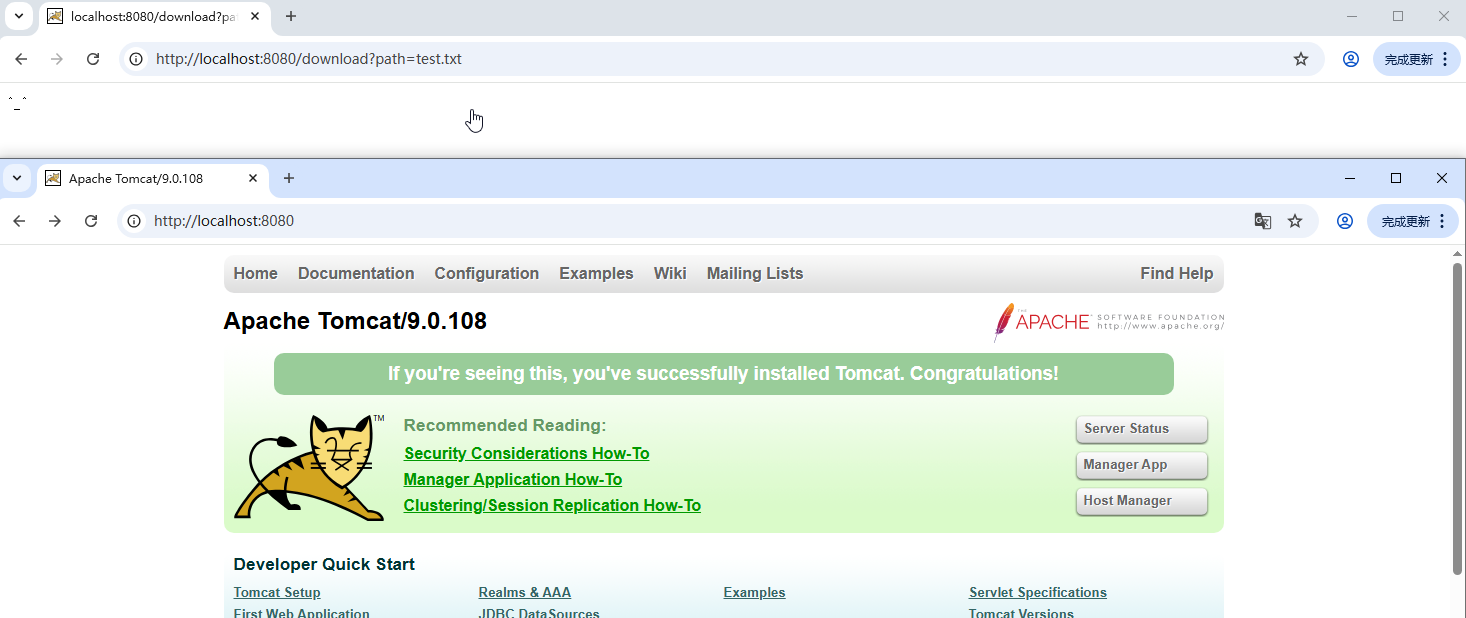Click the Tomcat cat mascot image
Viewport: 1466px width, 618px height.
click(x=309, y=468)
